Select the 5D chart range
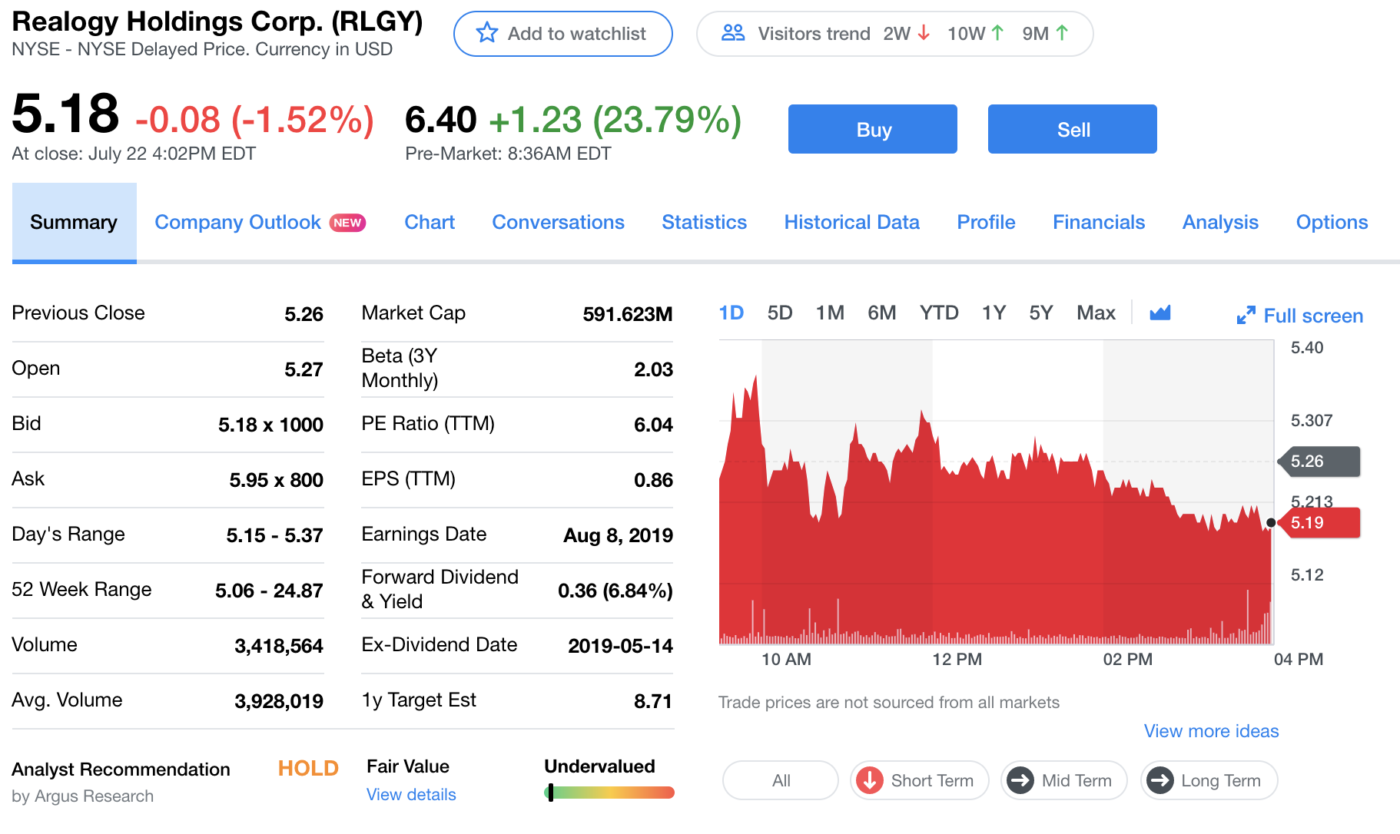The height and width of the screenshot is (834, 1400). pos(780,313)
